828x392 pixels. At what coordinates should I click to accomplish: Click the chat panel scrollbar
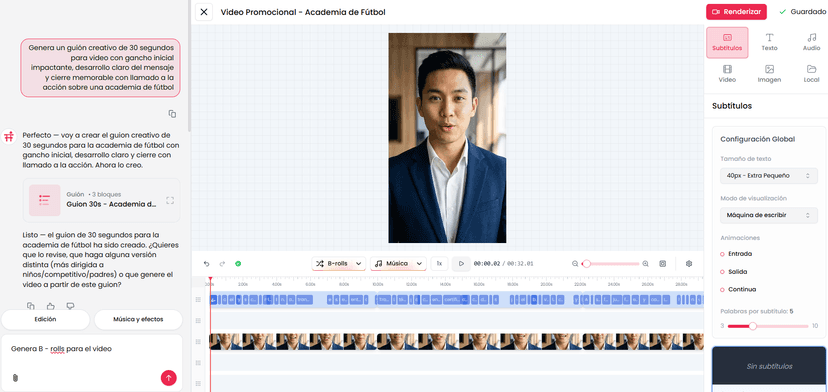click(x=190, y=66)
